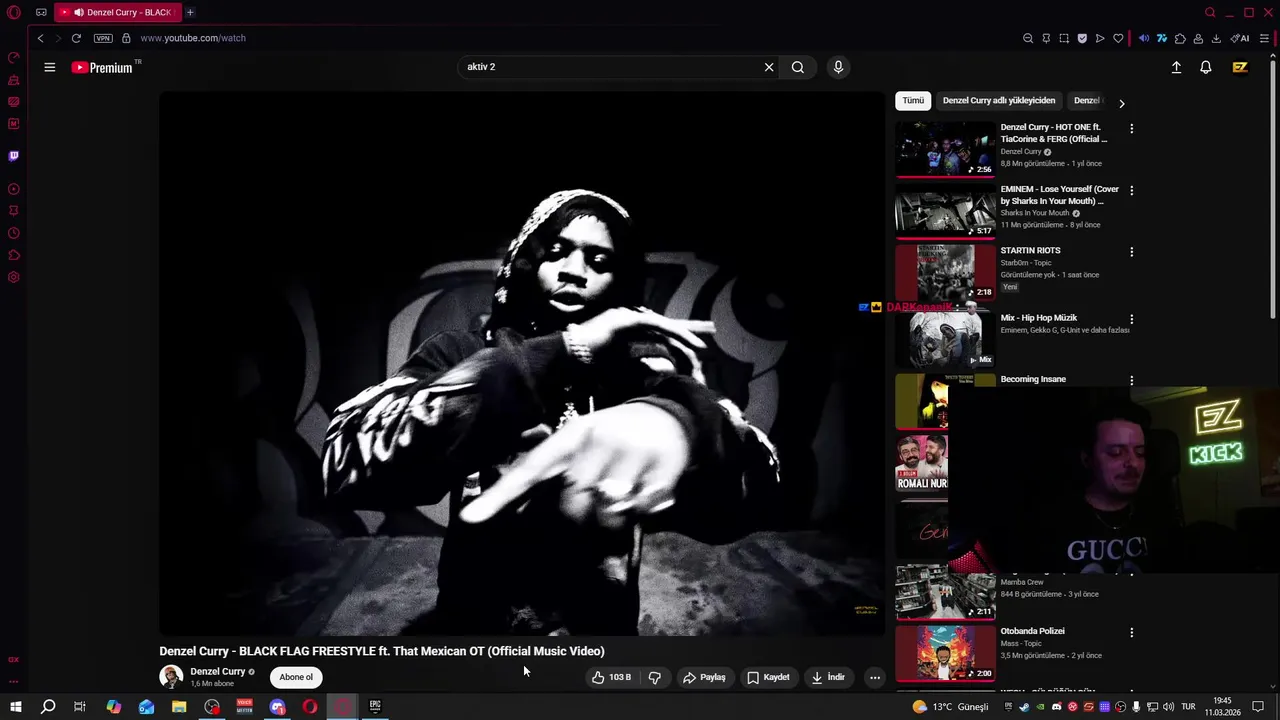Select the Denzel Curry browser tab
The image size is (1280, 720).
click(118, 12)
